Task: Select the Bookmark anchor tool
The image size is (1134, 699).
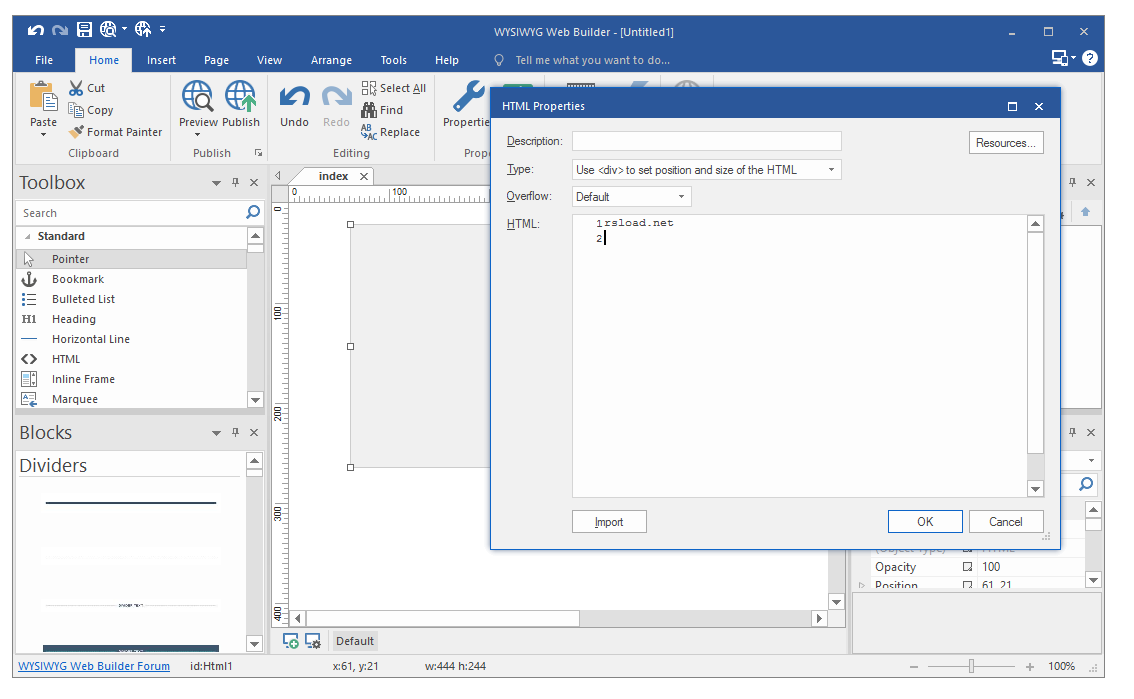Action: point(131,279)
